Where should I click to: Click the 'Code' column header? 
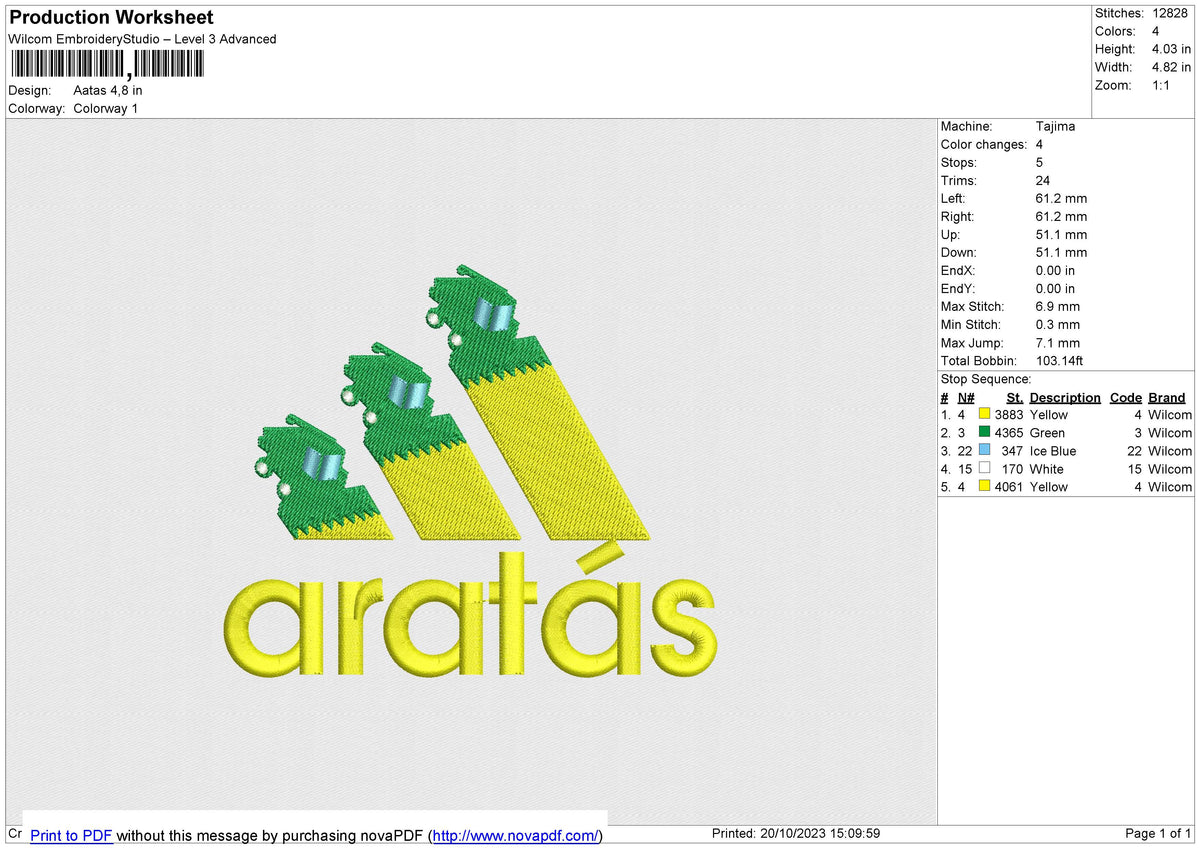(x=1125, y=398)
